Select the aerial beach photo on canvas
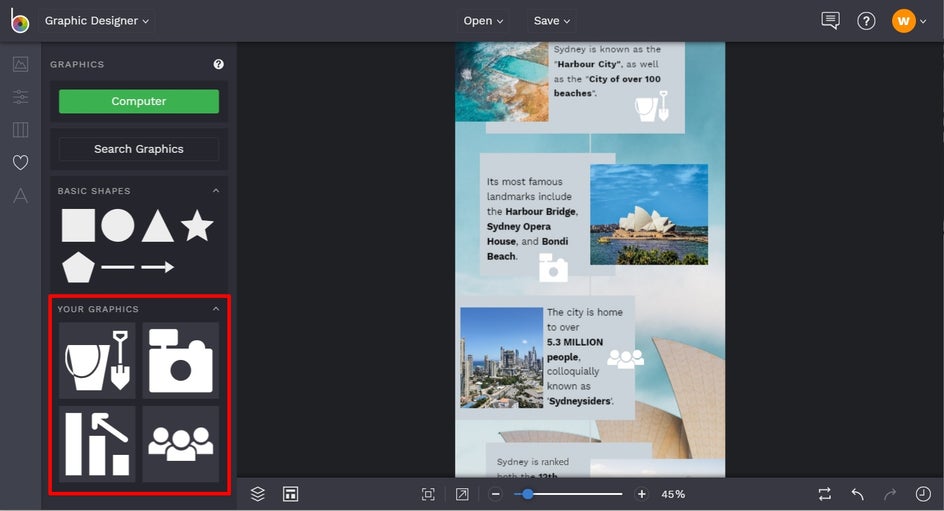Screen dimensions: 944x511 (502, 82)
